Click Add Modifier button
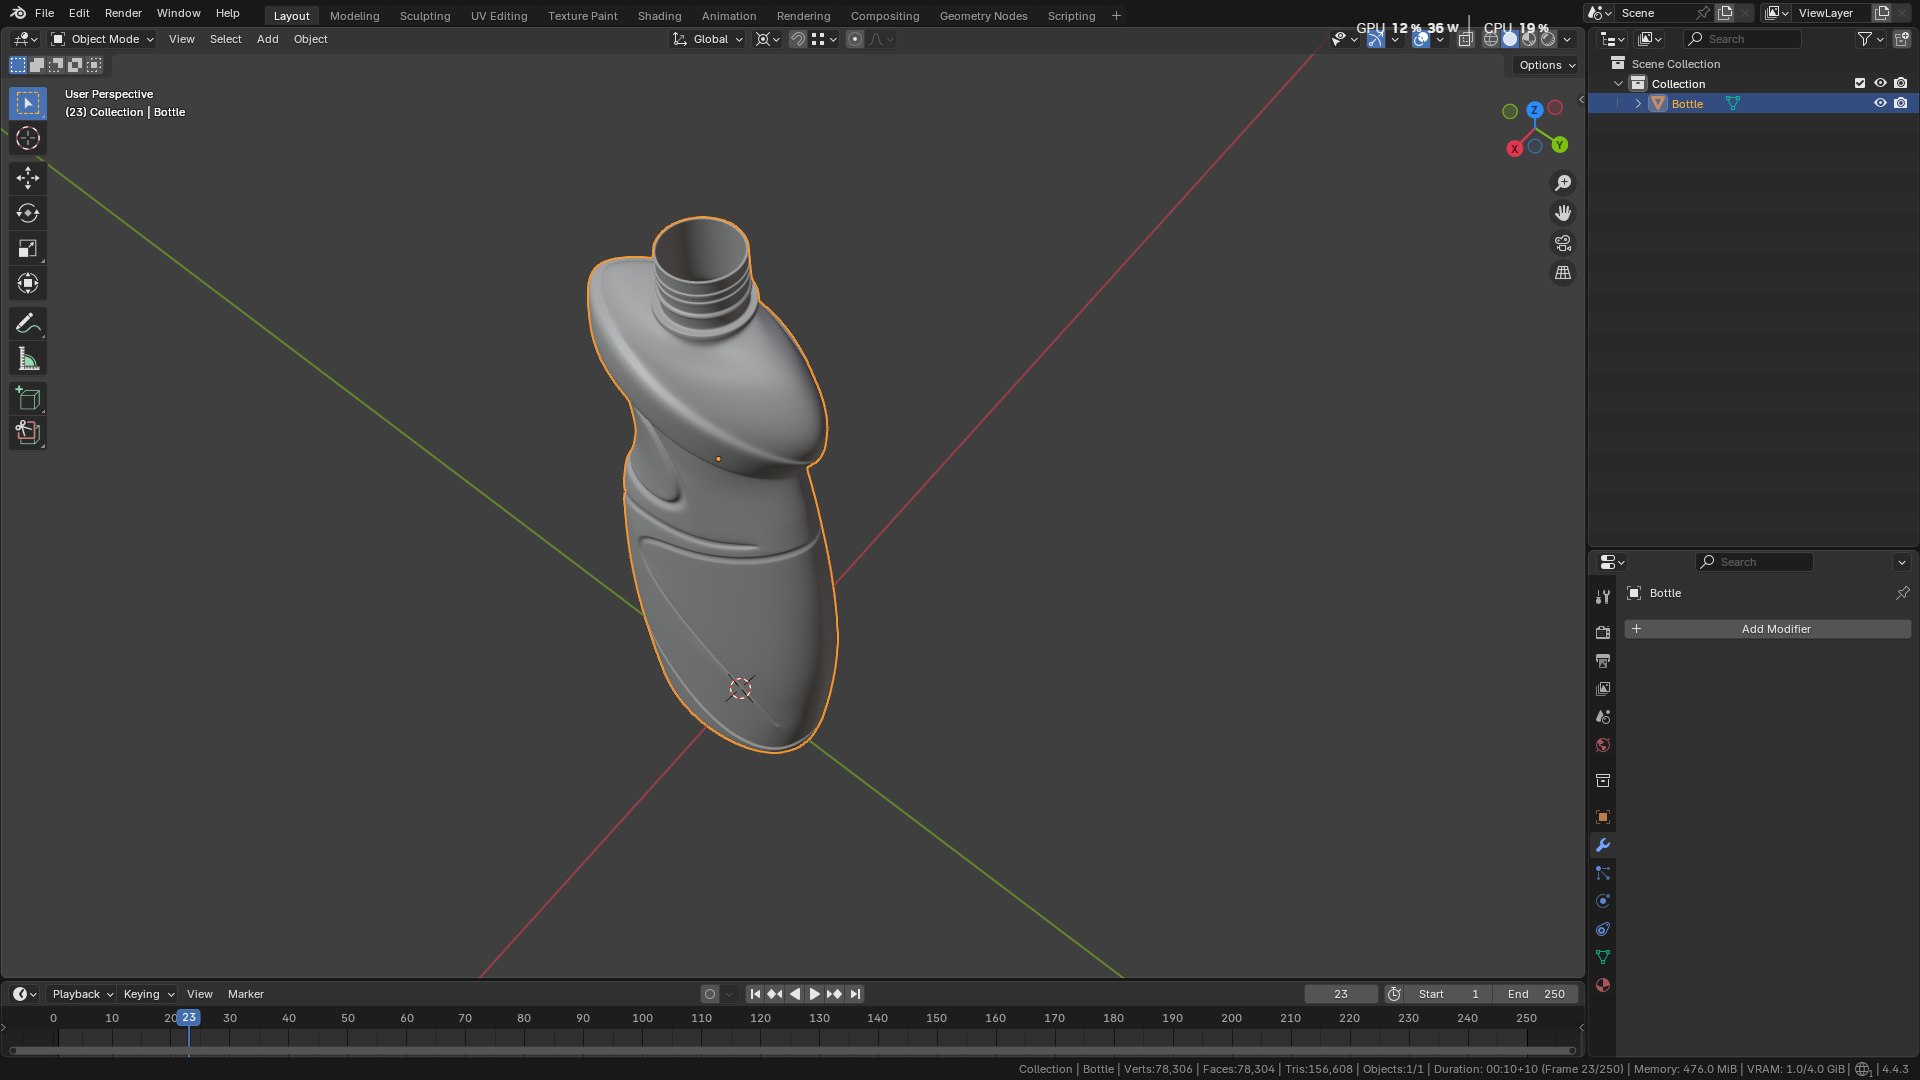The width and height of the screenshot is (1920, 1080). [x=1768, y=629]
